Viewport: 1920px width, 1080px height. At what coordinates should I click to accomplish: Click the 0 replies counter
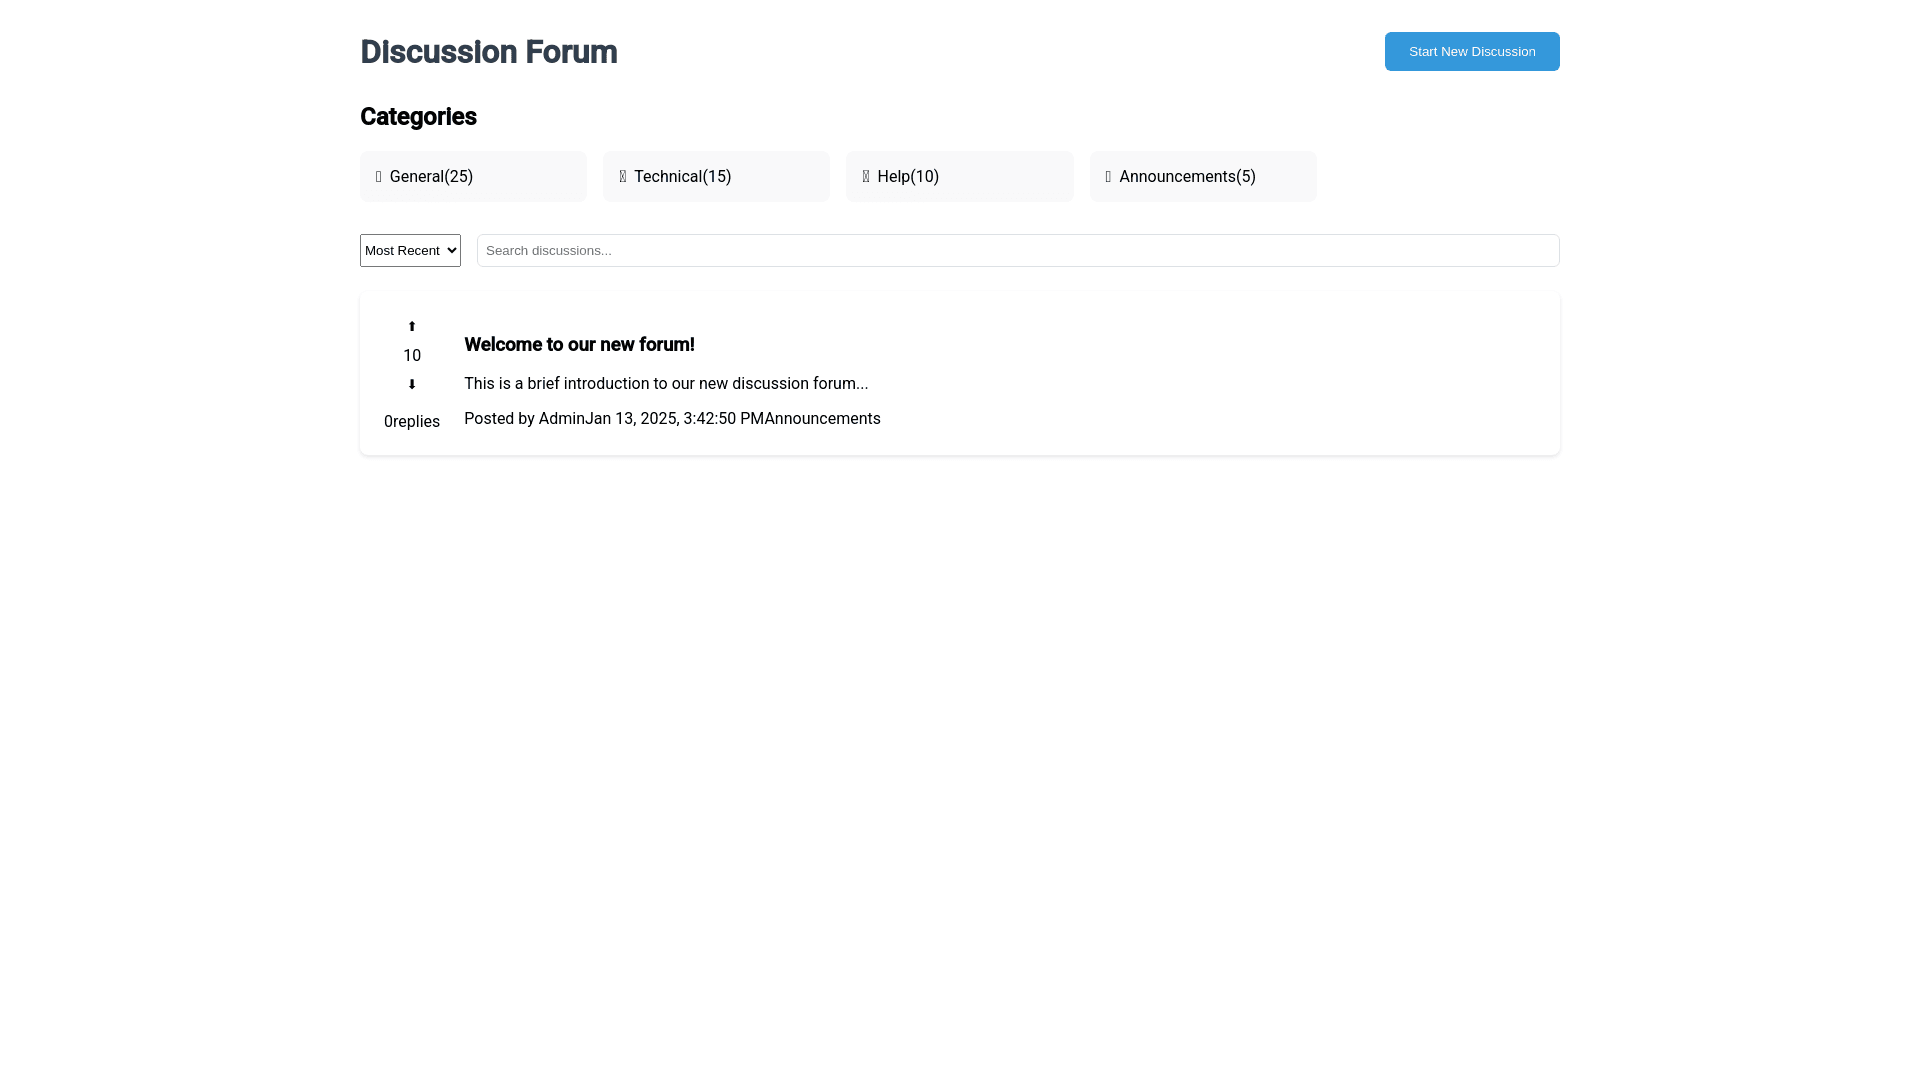point(412,422)
